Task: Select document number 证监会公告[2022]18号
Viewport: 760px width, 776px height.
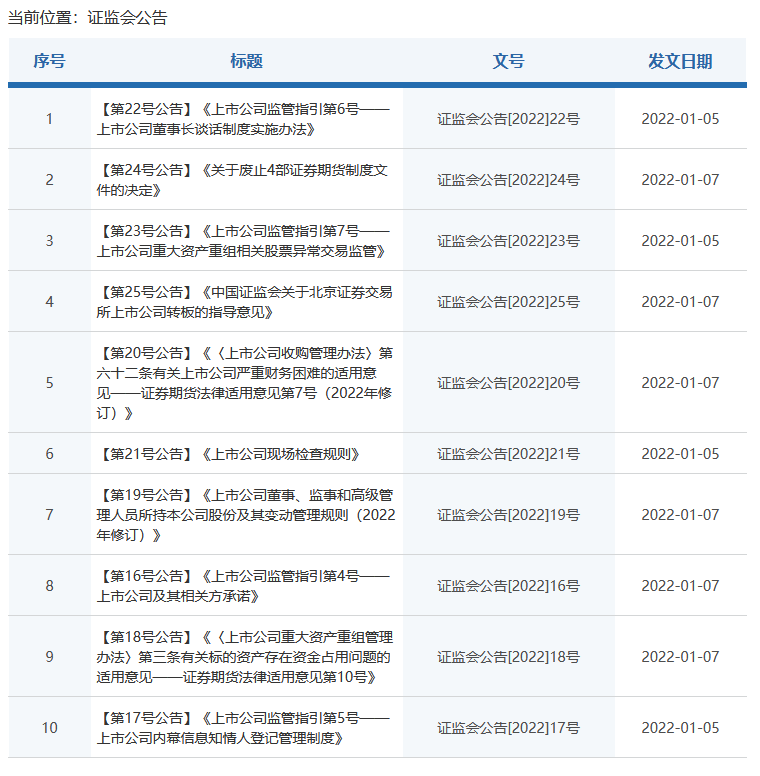Action: click(x=509, y=657)
